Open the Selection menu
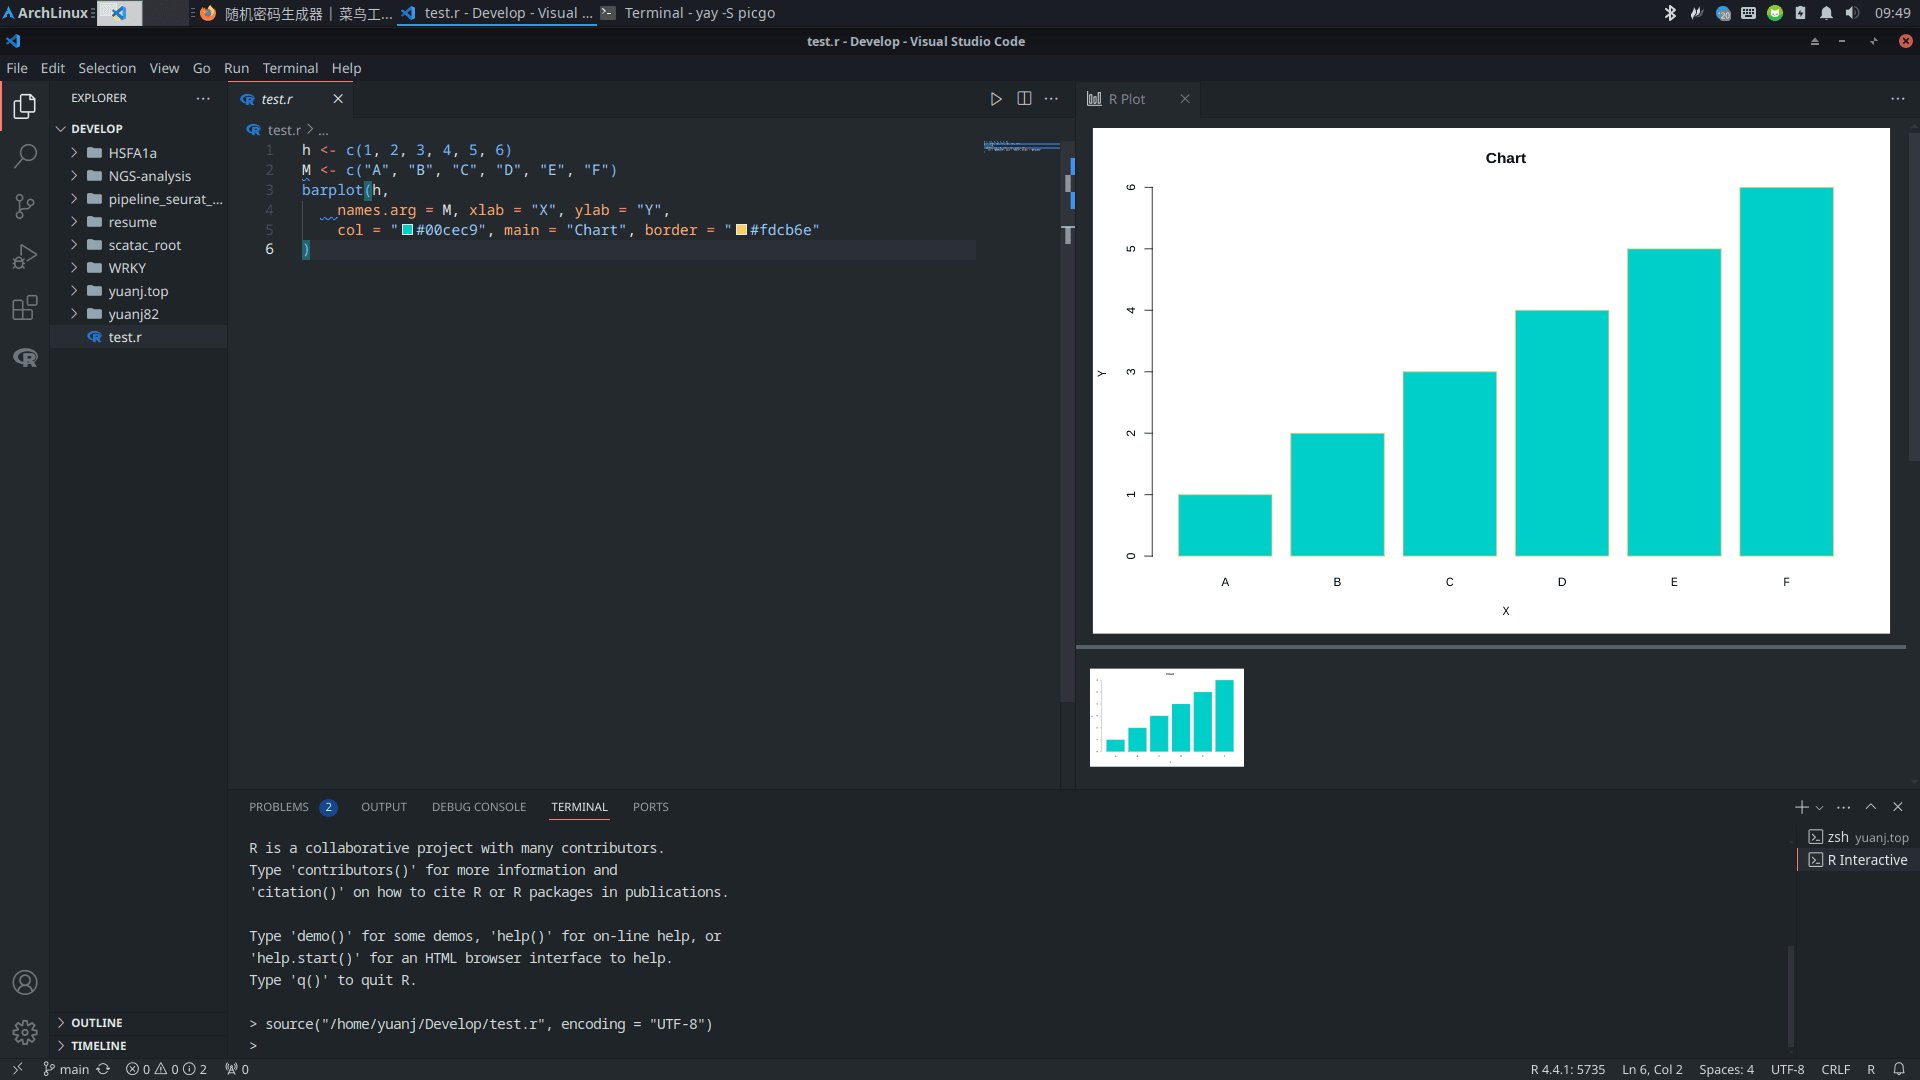Screen dimensions: 1920x1080 tap(107, 68)
